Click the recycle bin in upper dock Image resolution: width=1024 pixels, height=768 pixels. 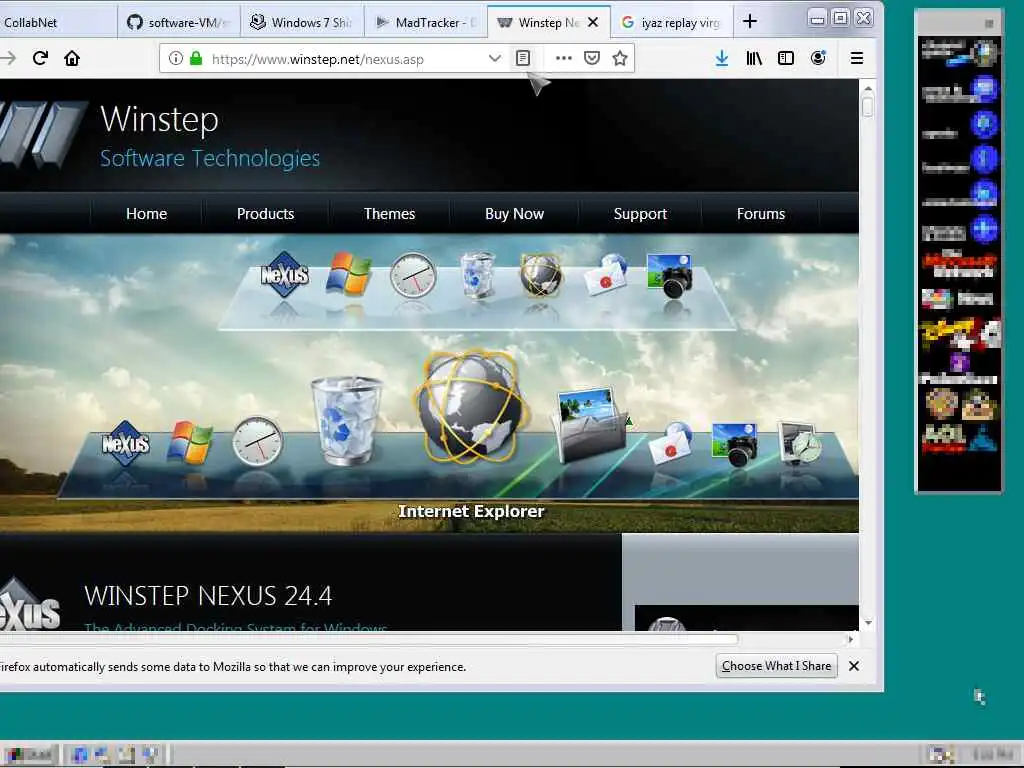click(x=477, y=275)
